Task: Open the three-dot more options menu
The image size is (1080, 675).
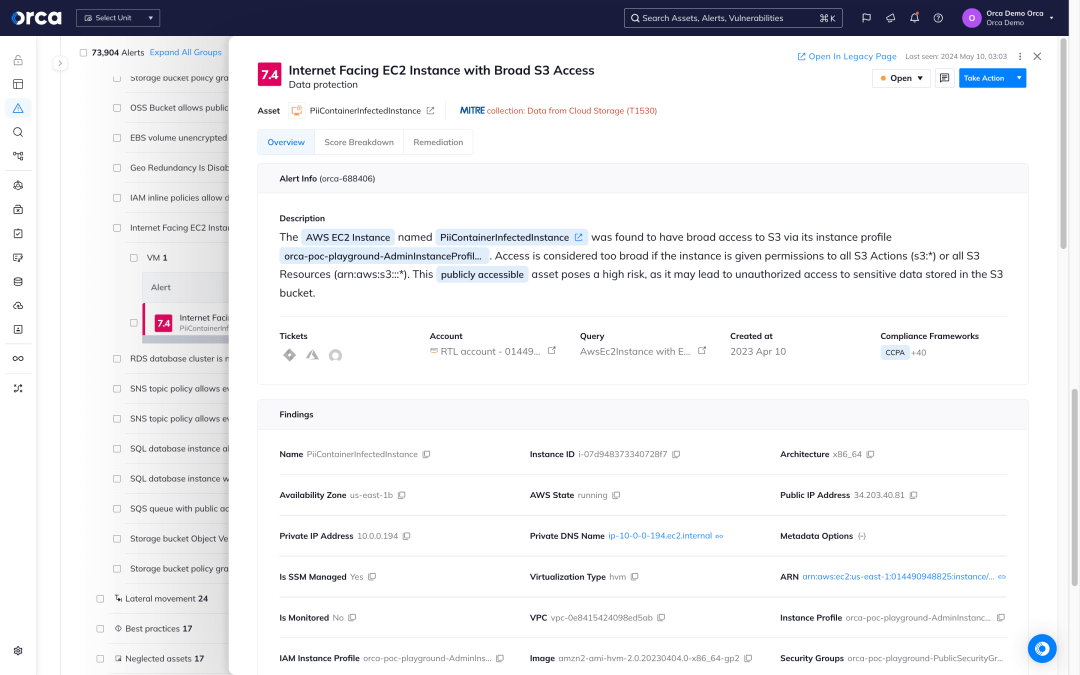Action: (1020, 56)
